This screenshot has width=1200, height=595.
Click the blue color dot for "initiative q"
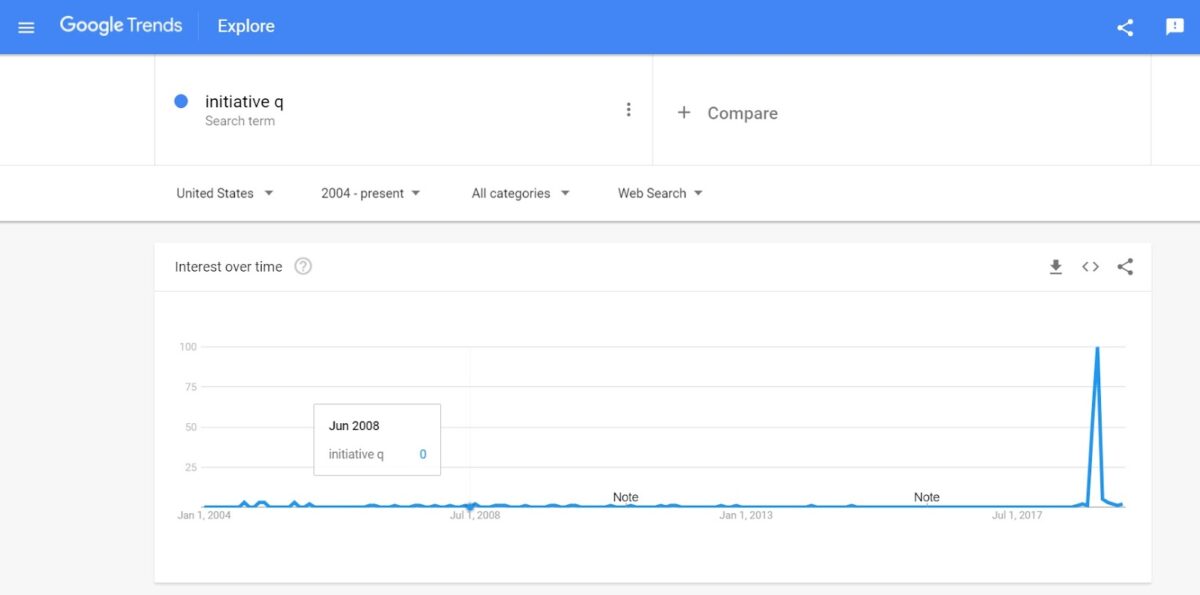(181, 101)
